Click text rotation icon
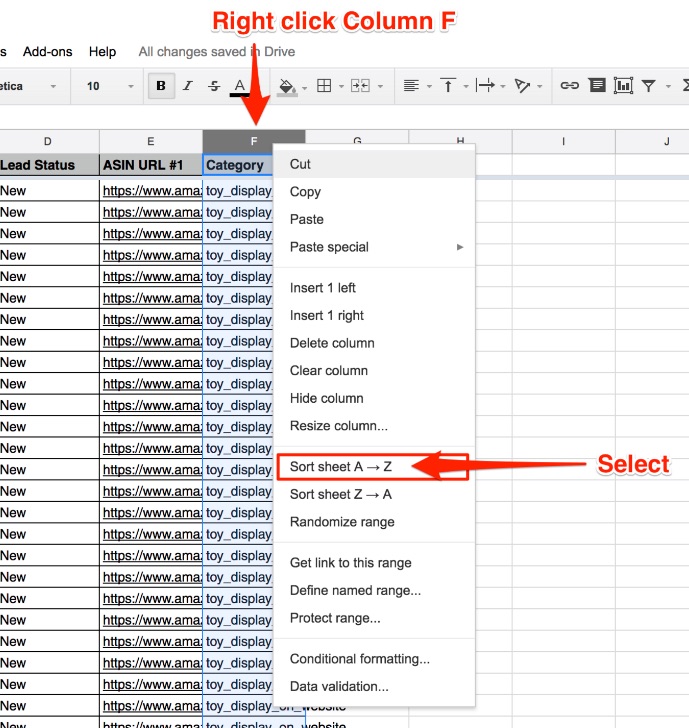The width and height of the screenshot is (689, 728). (522, 86)
